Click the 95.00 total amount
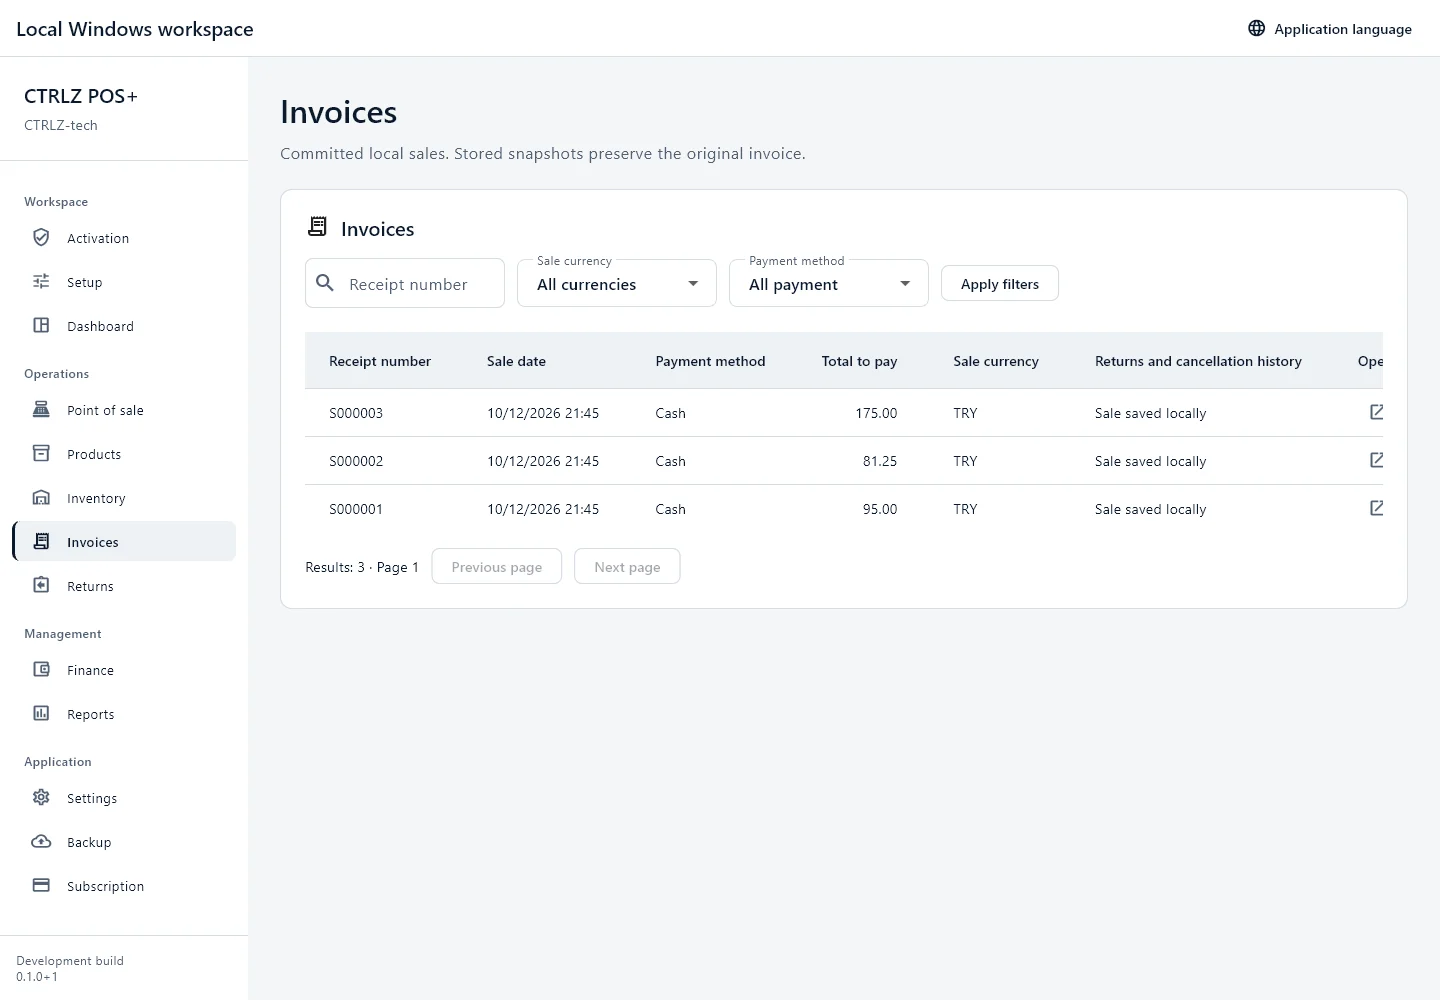The image size is (1440, 1000). pos(880,509)
